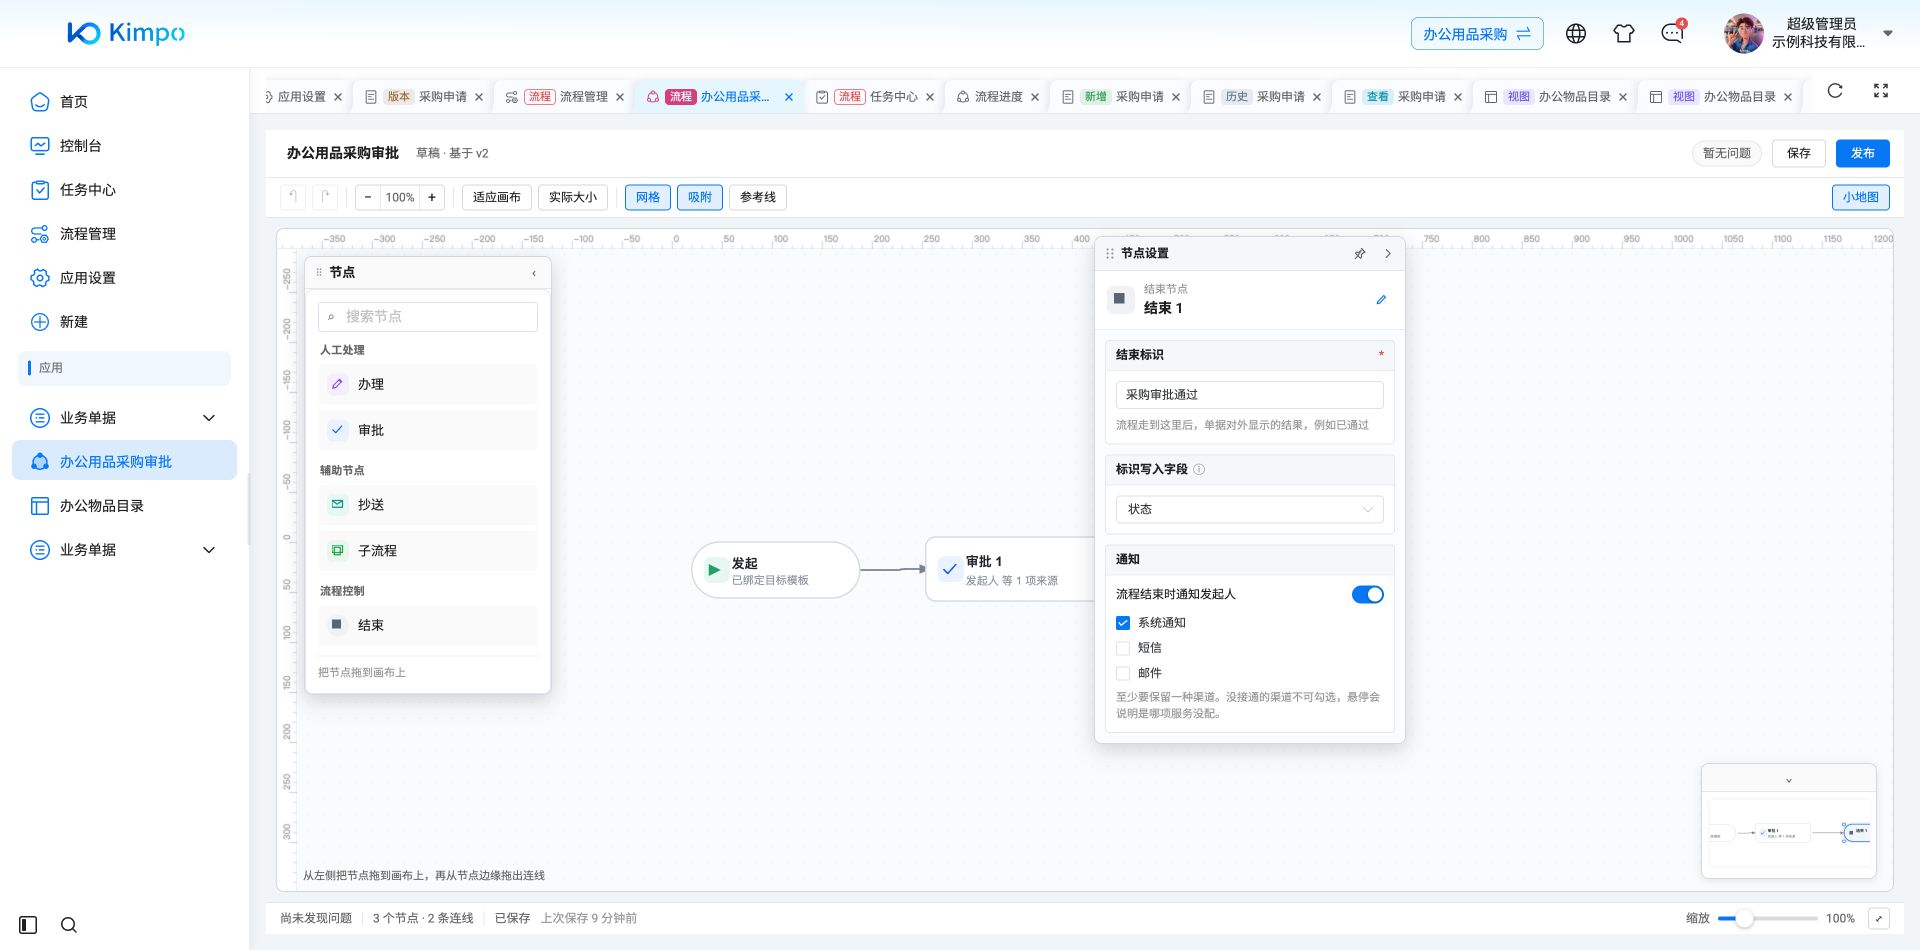
Task: Select the 审批 node in palette
Action: [x=428, y=430]
